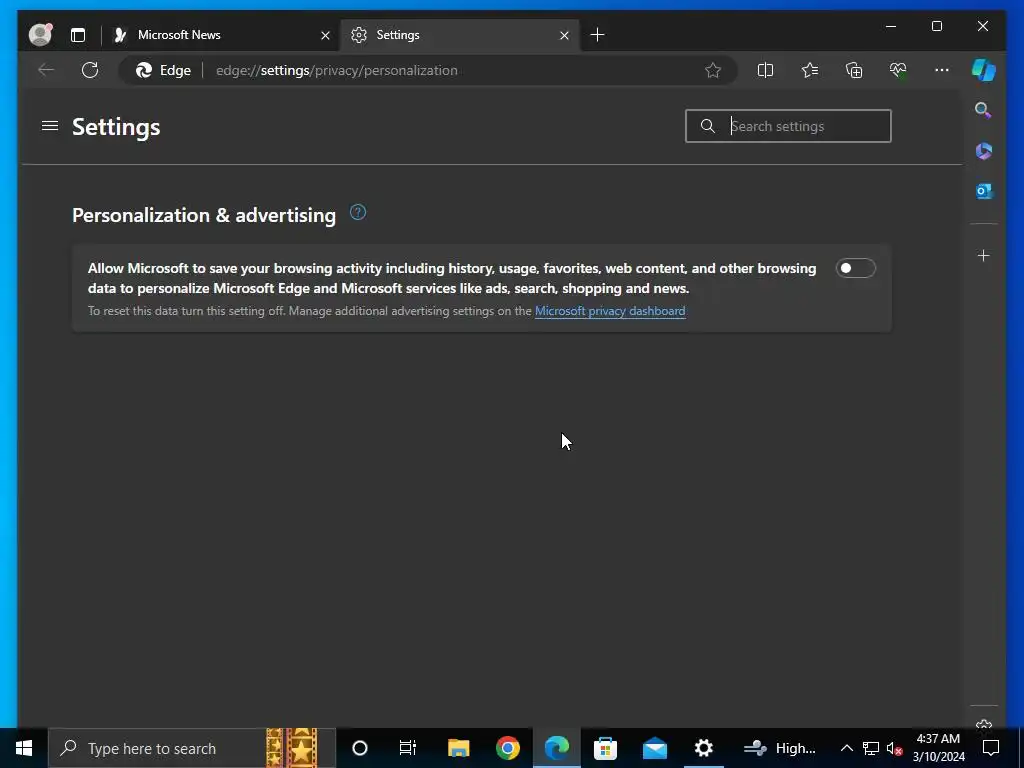Open the clock showing 4:37 AM
The width and height of the screenshot is (1024, 768).
tap(938, 748)
